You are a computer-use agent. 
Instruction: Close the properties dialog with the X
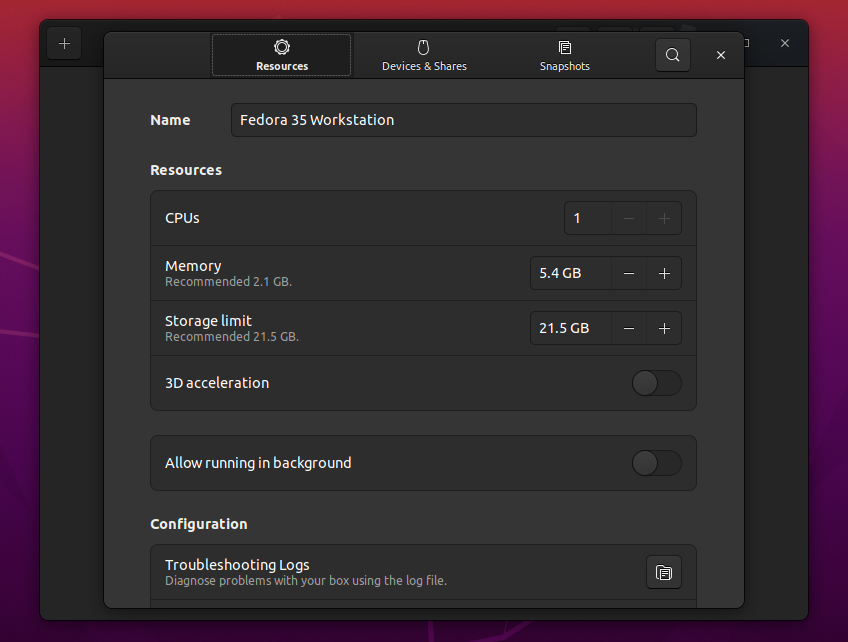tap(721, 55)
